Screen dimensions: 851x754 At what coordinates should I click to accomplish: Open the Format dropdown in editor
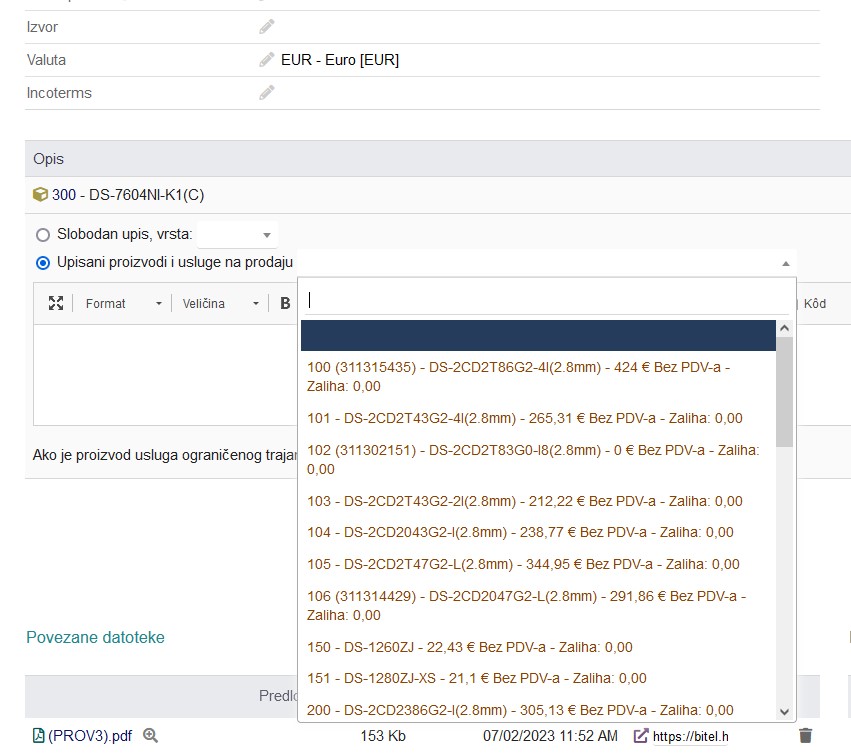tap(123, 303)
